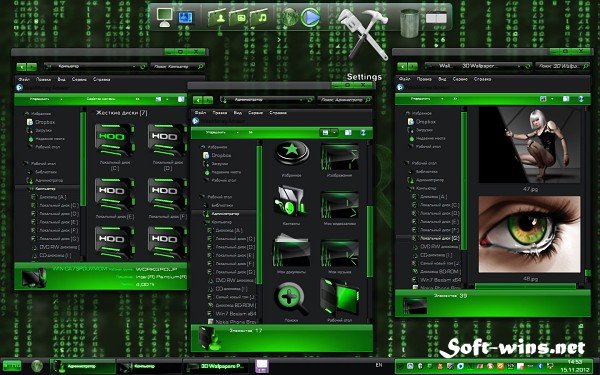Open the Network icon in the top dock
Image resolution: width=600 pixels, height=375 pixels.
pos(186,18)
